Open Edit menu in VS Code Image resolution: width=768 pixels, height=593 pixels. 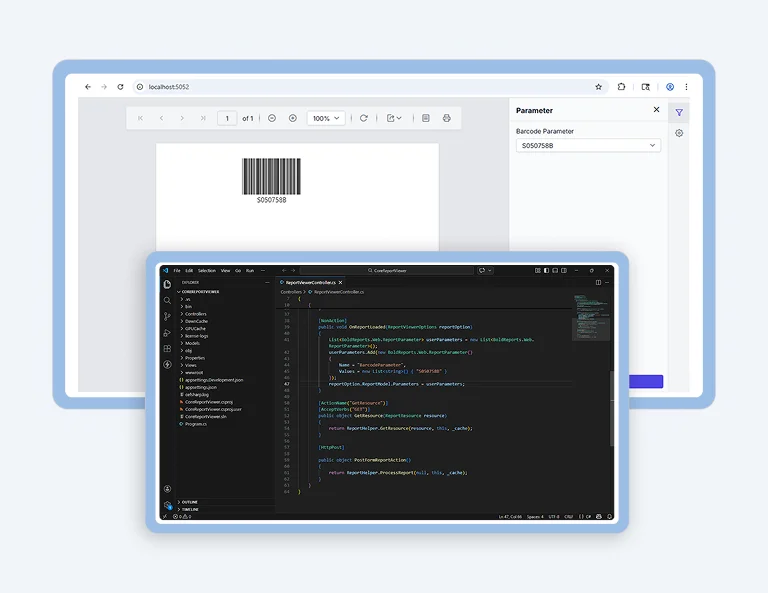(x=189, y=270)
